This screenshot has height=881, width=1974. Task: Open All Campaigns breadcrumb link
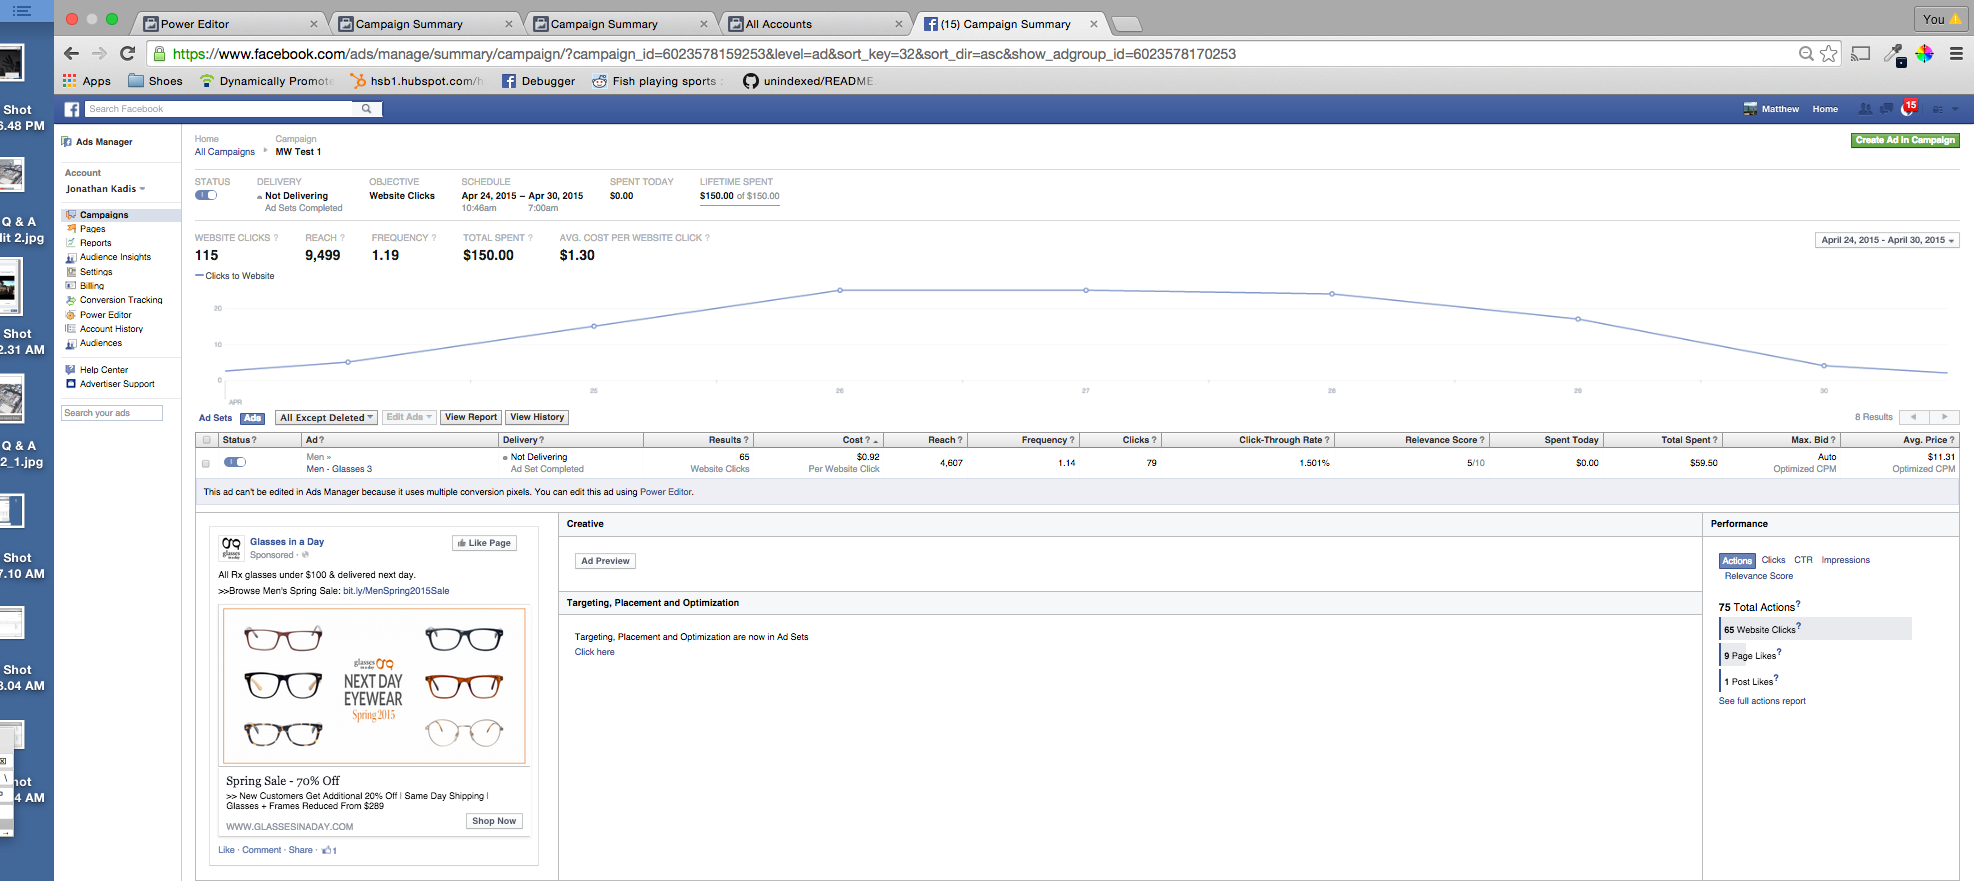click(225, 152)
